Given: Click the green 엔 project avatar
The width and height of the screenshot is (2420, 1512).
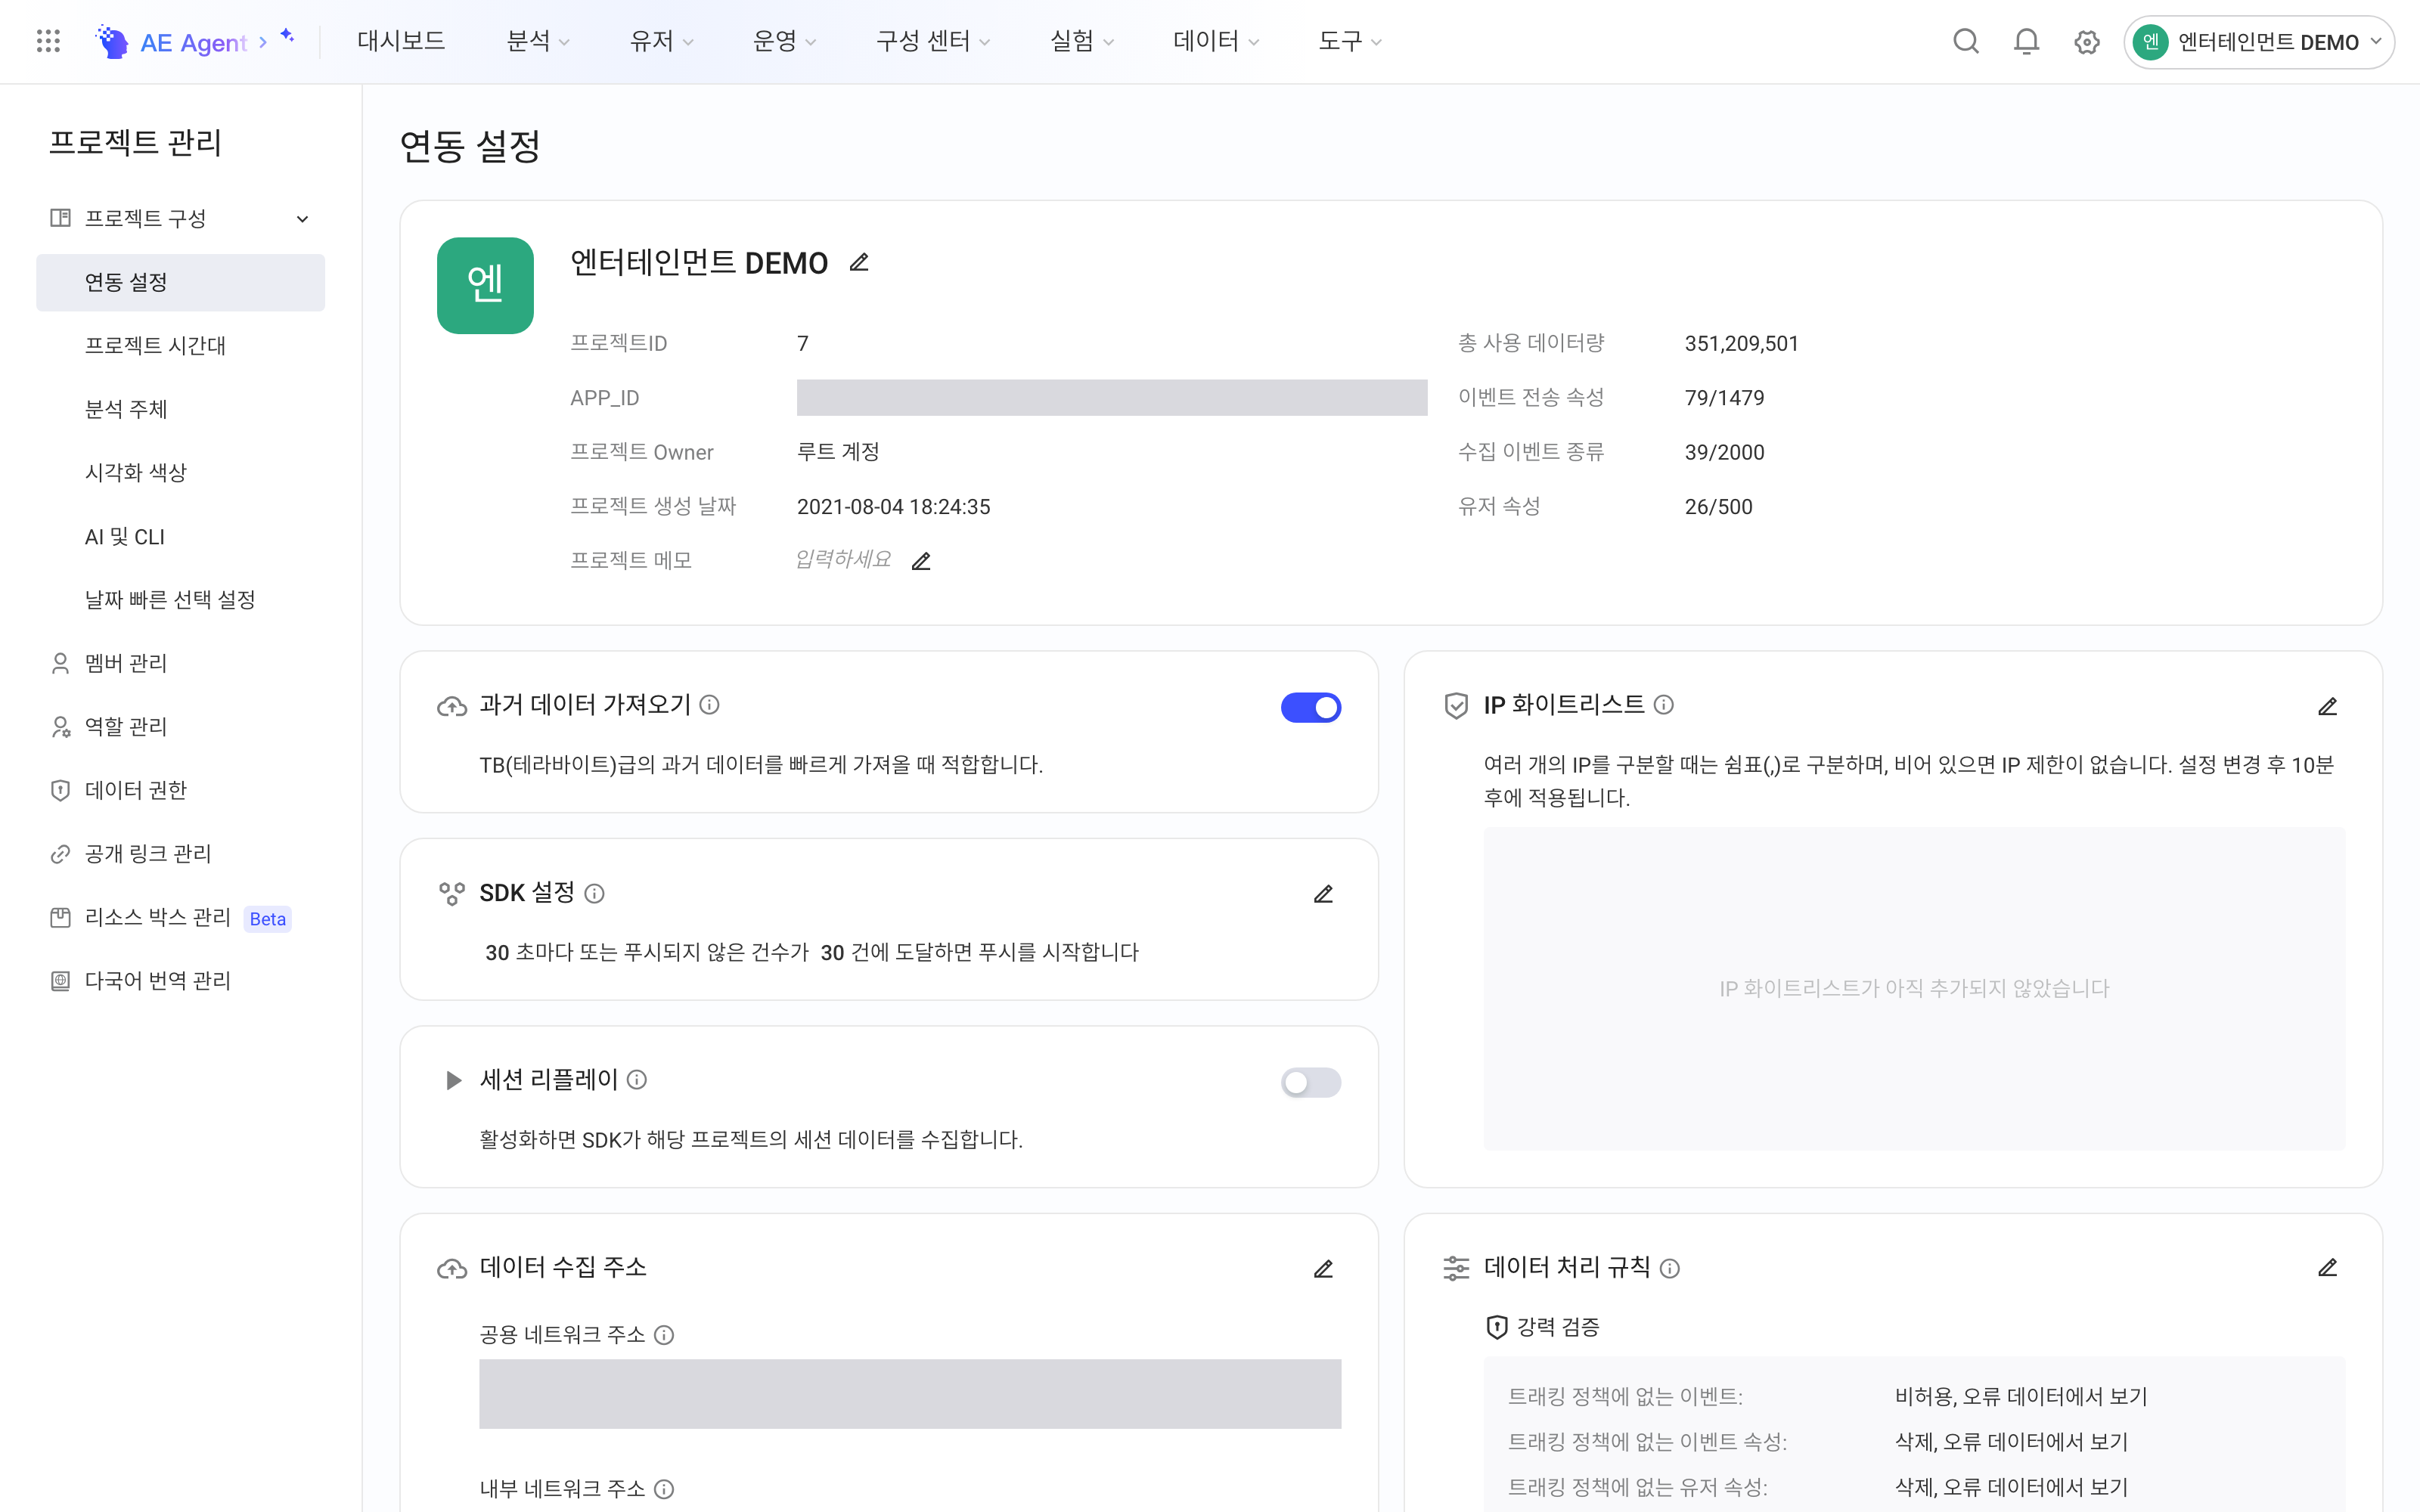Looking at the screenshot, I should click(x=485, y=285).
